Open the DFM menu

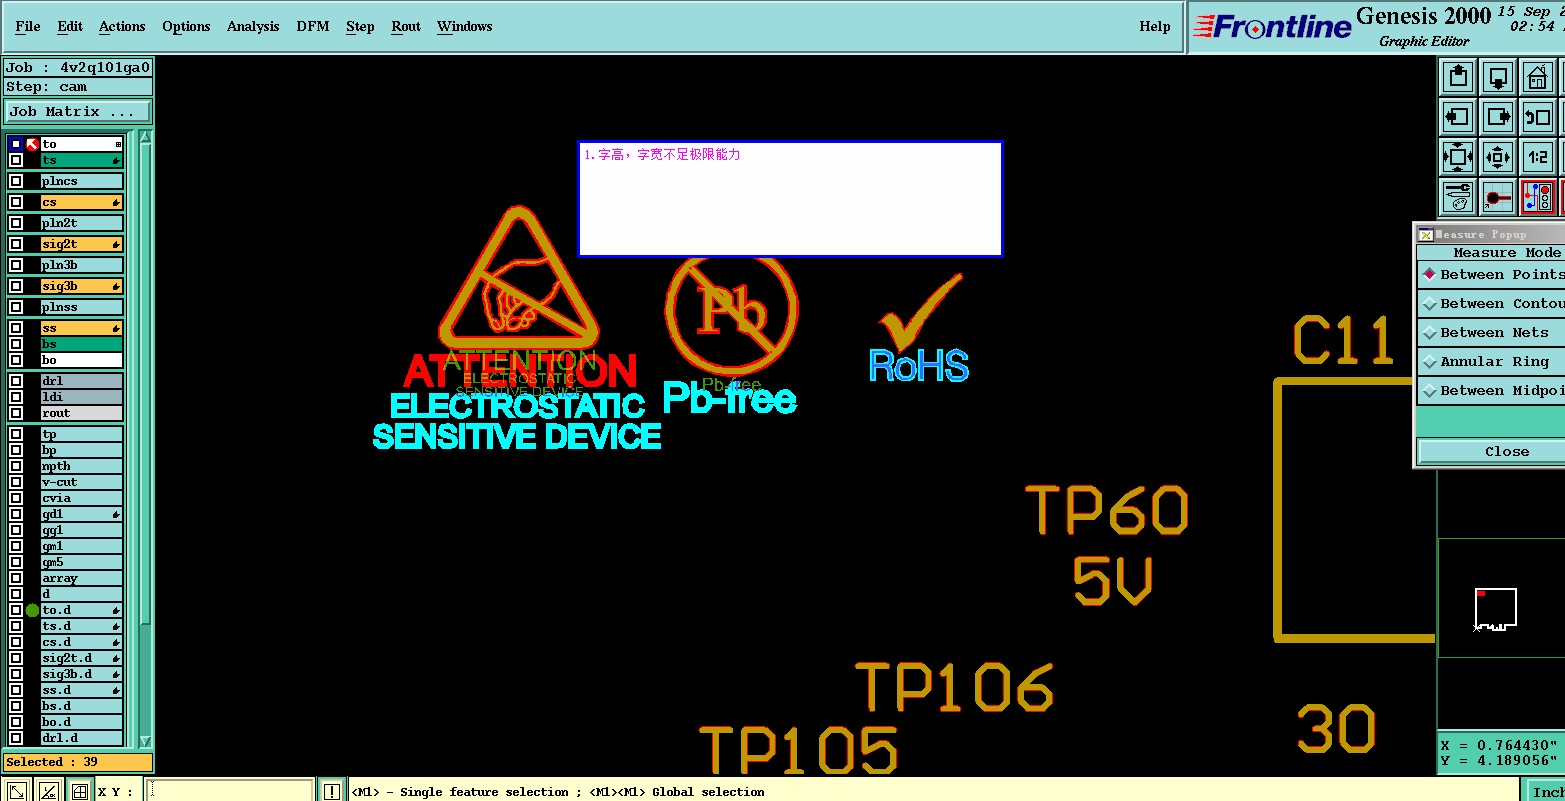point(313,26)
